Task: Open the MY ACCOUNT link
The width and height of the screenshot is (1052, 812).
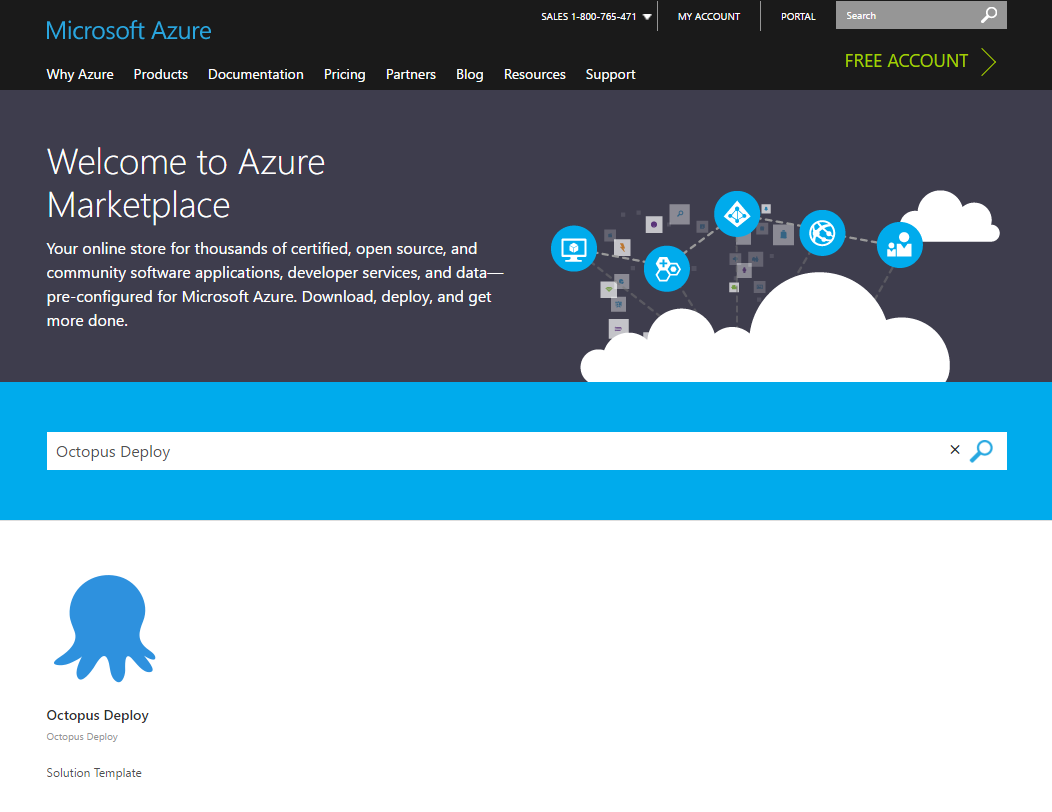Action: pos(709,17)
